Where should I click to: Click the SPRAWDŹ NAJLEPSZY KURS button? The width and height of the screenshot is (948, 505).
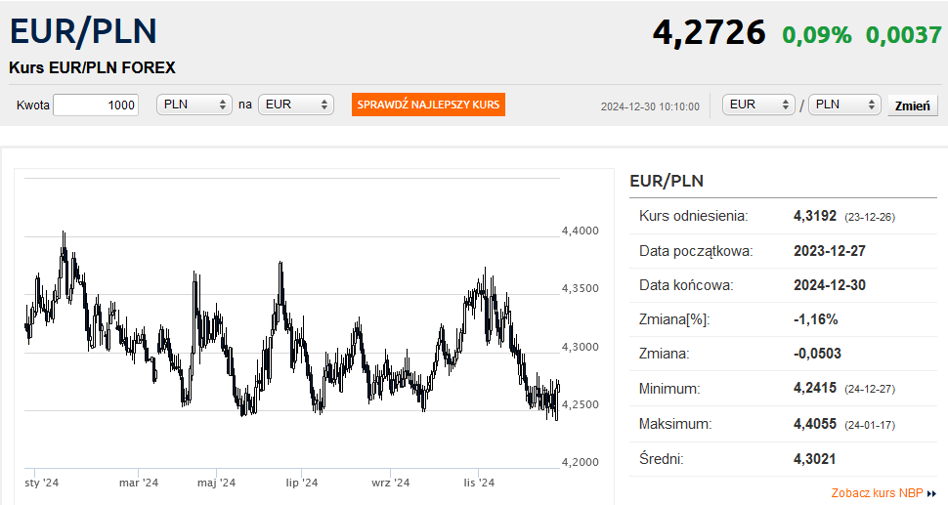(x=428, y=105)
